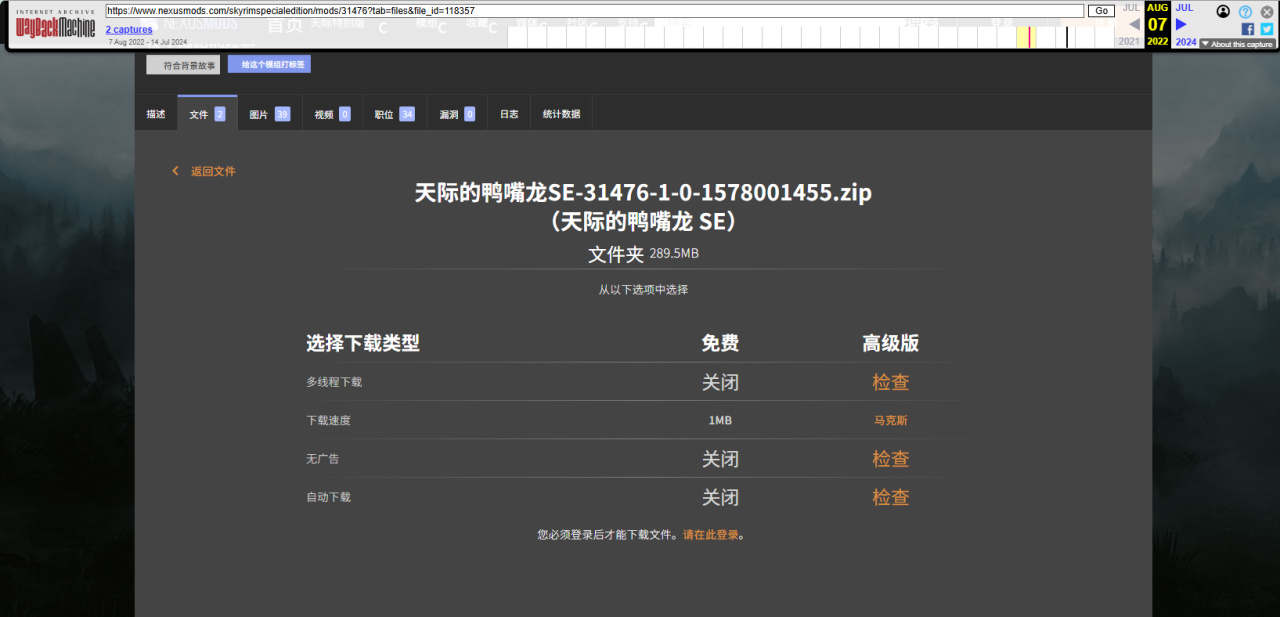Click the 选择下载类型 heading
This screenshot has height=617, width=1280.
363,343
